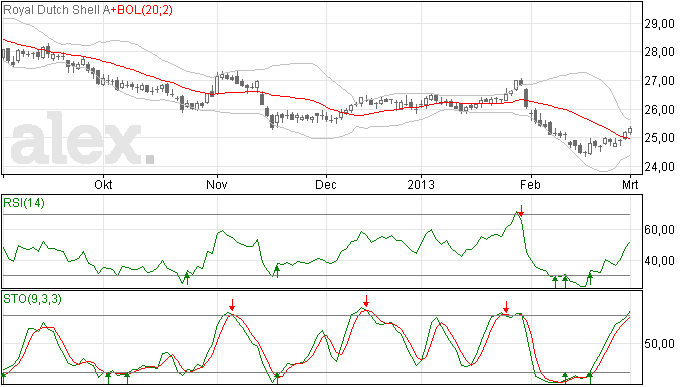Image resolution: width=690 pixels, height=387 pixels.
Task: Select the 60,00 RSI scale value
Action: point(659,230)
